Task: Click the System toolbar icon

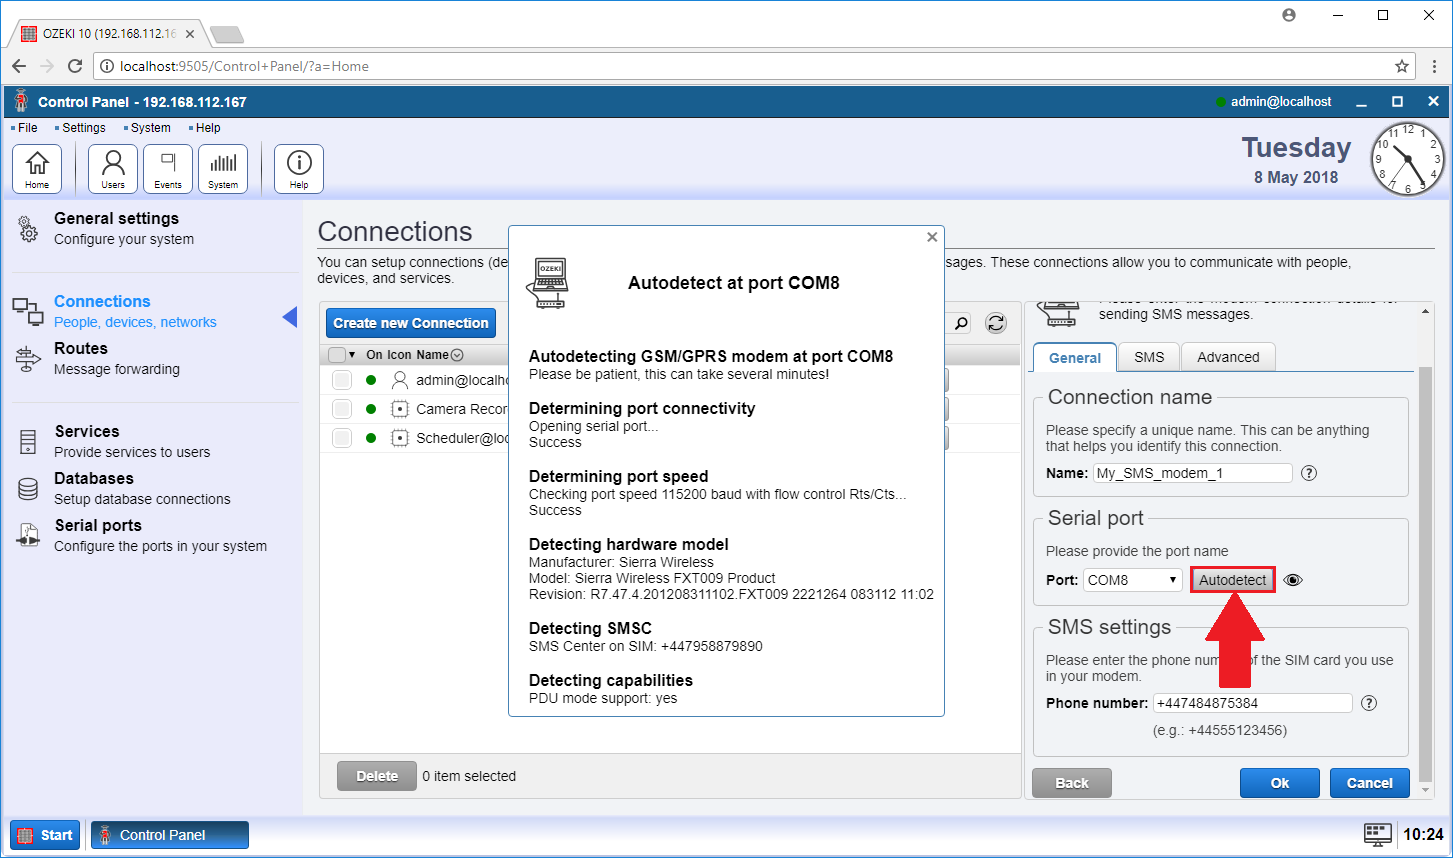Action: pos(223,168)
